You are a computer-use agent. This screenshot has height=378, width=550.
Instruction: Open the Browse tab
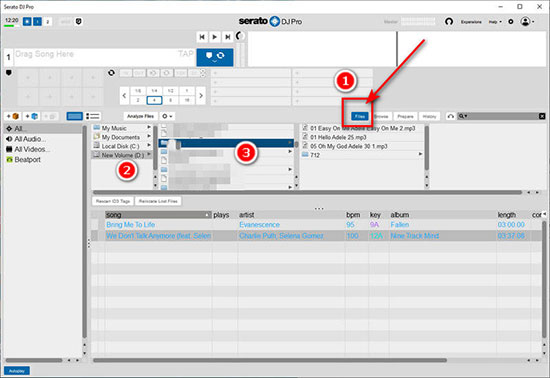pyautogui.click(x=381, y=116)
